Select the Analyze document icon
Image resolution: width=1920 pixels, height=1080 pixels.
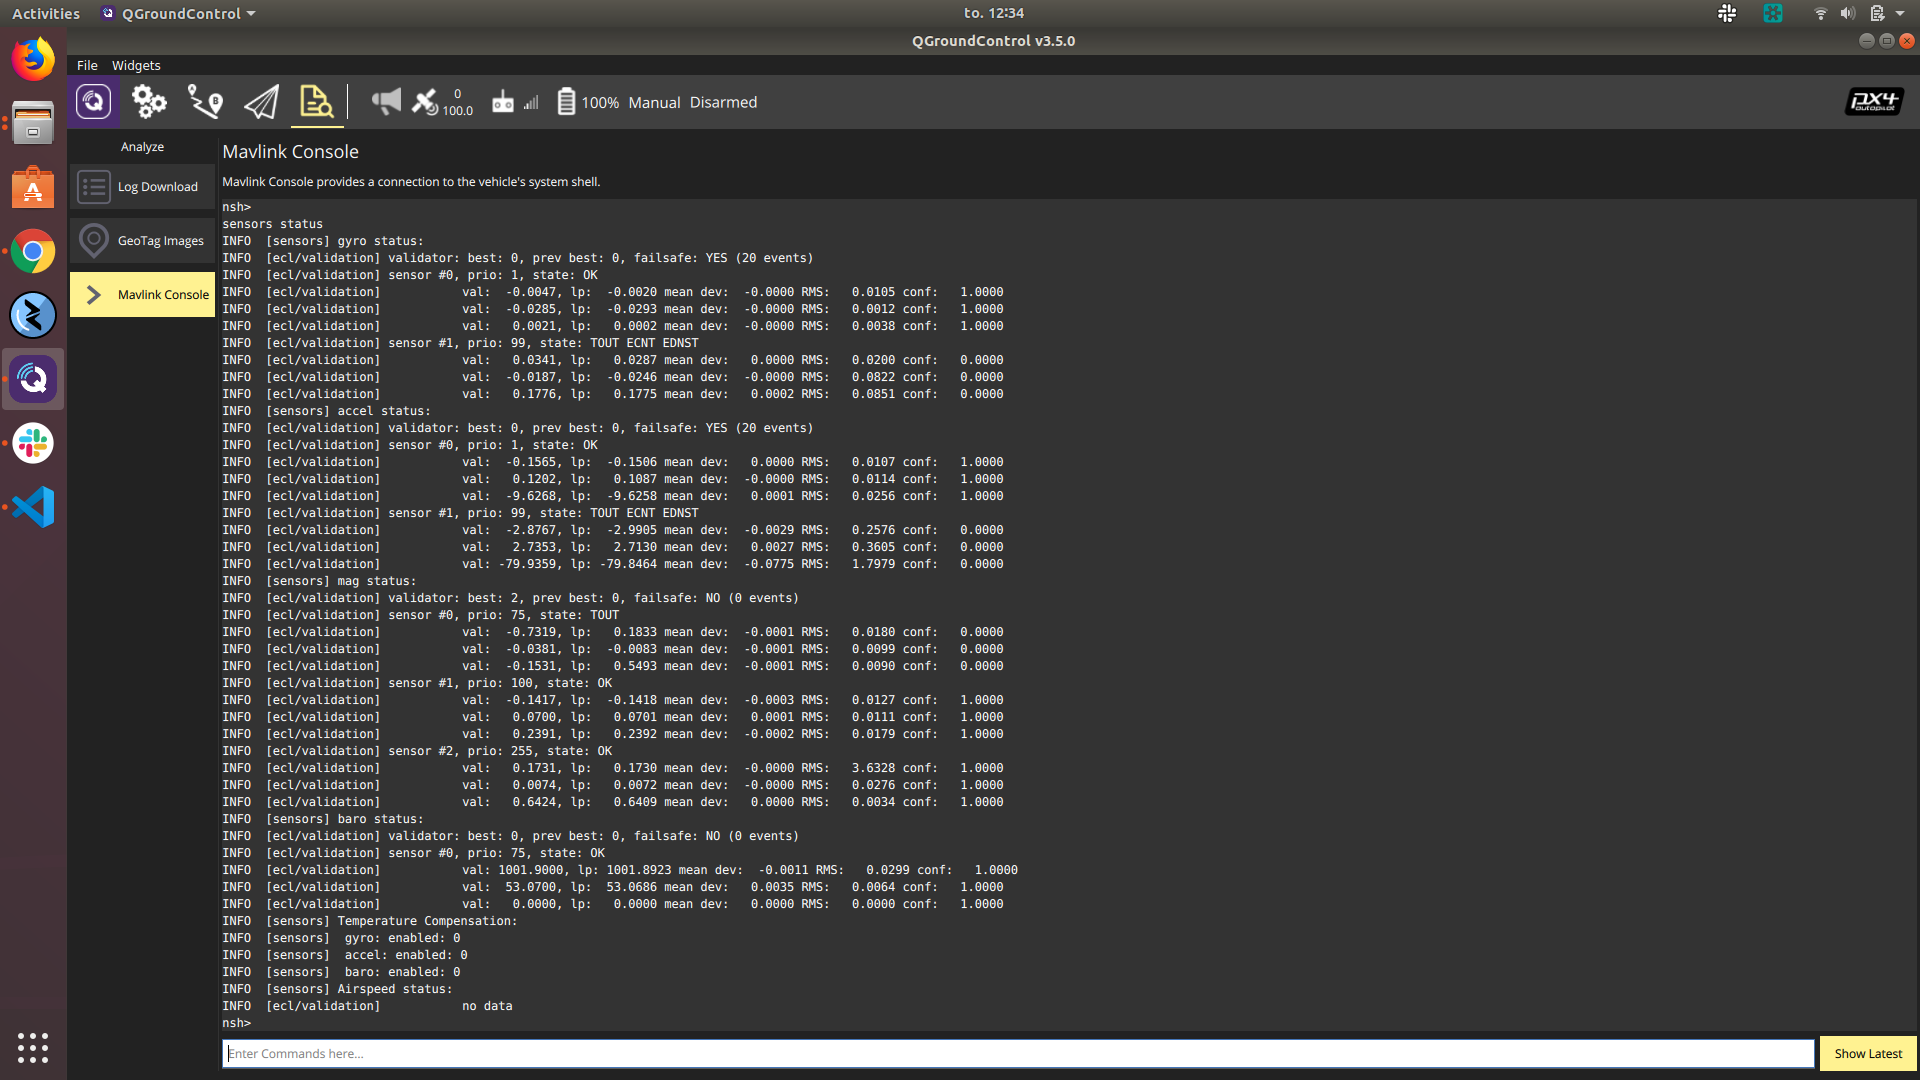[316, 101]
